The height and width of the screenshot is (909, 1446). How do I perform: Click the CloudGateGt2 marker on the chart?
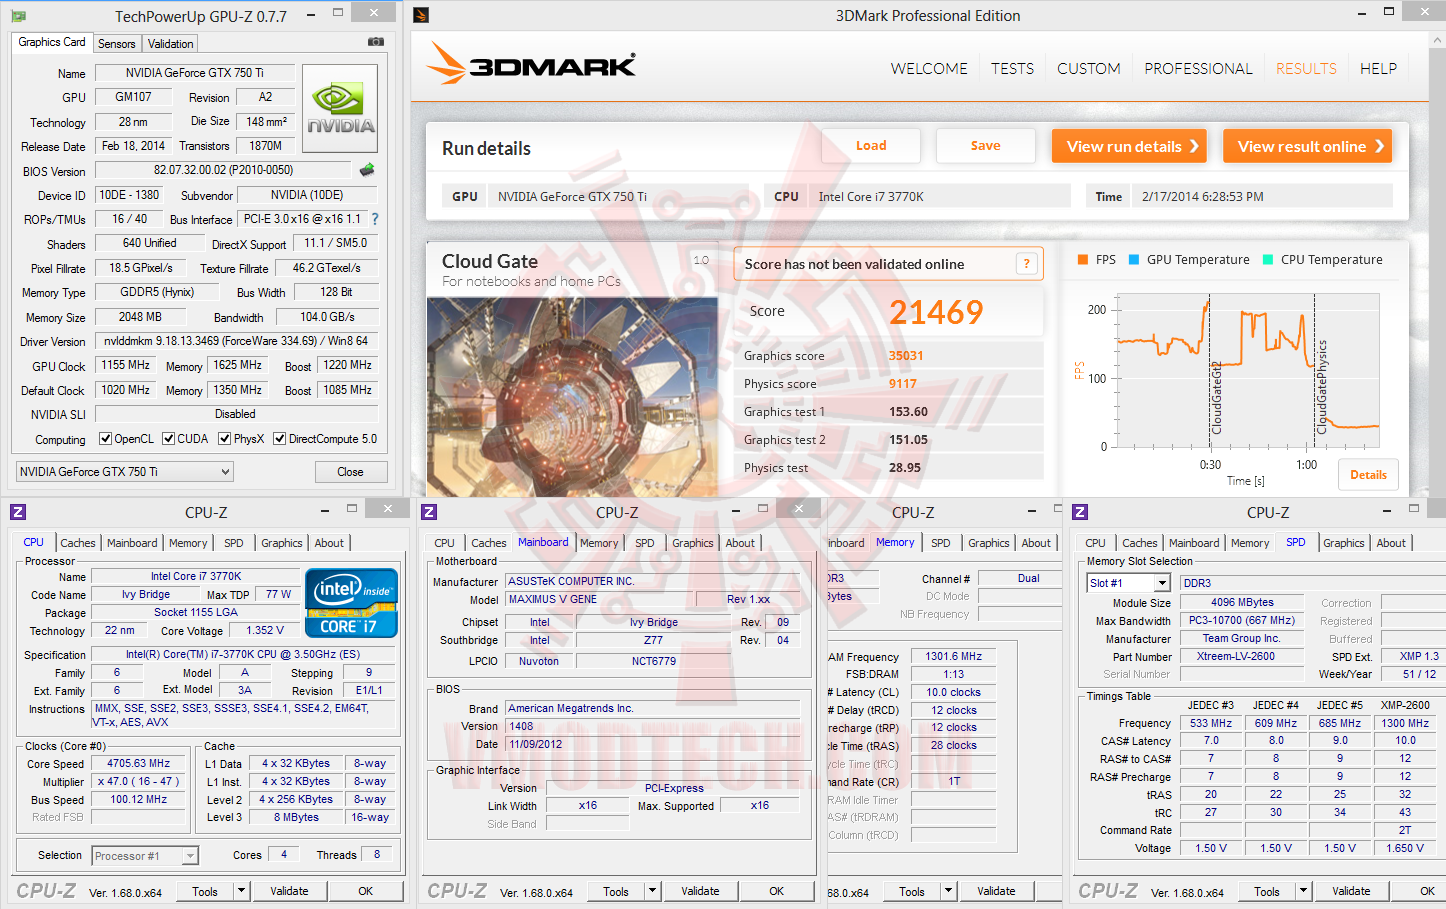[x=1216, y=397]
